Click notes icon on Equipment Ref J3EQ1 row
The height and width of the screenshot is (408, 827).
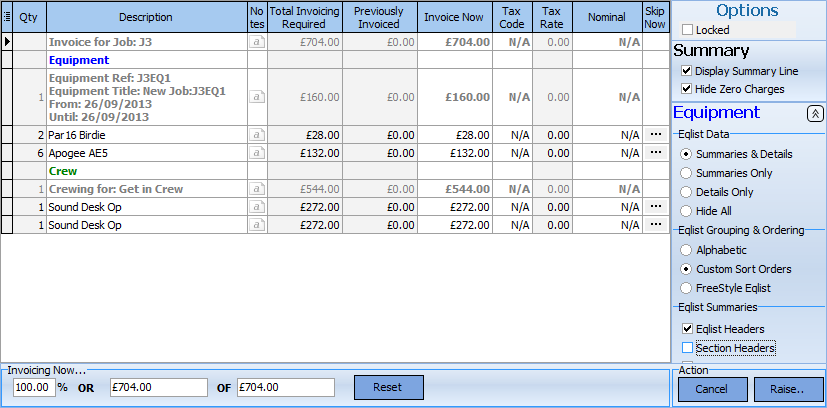[256, 97]
